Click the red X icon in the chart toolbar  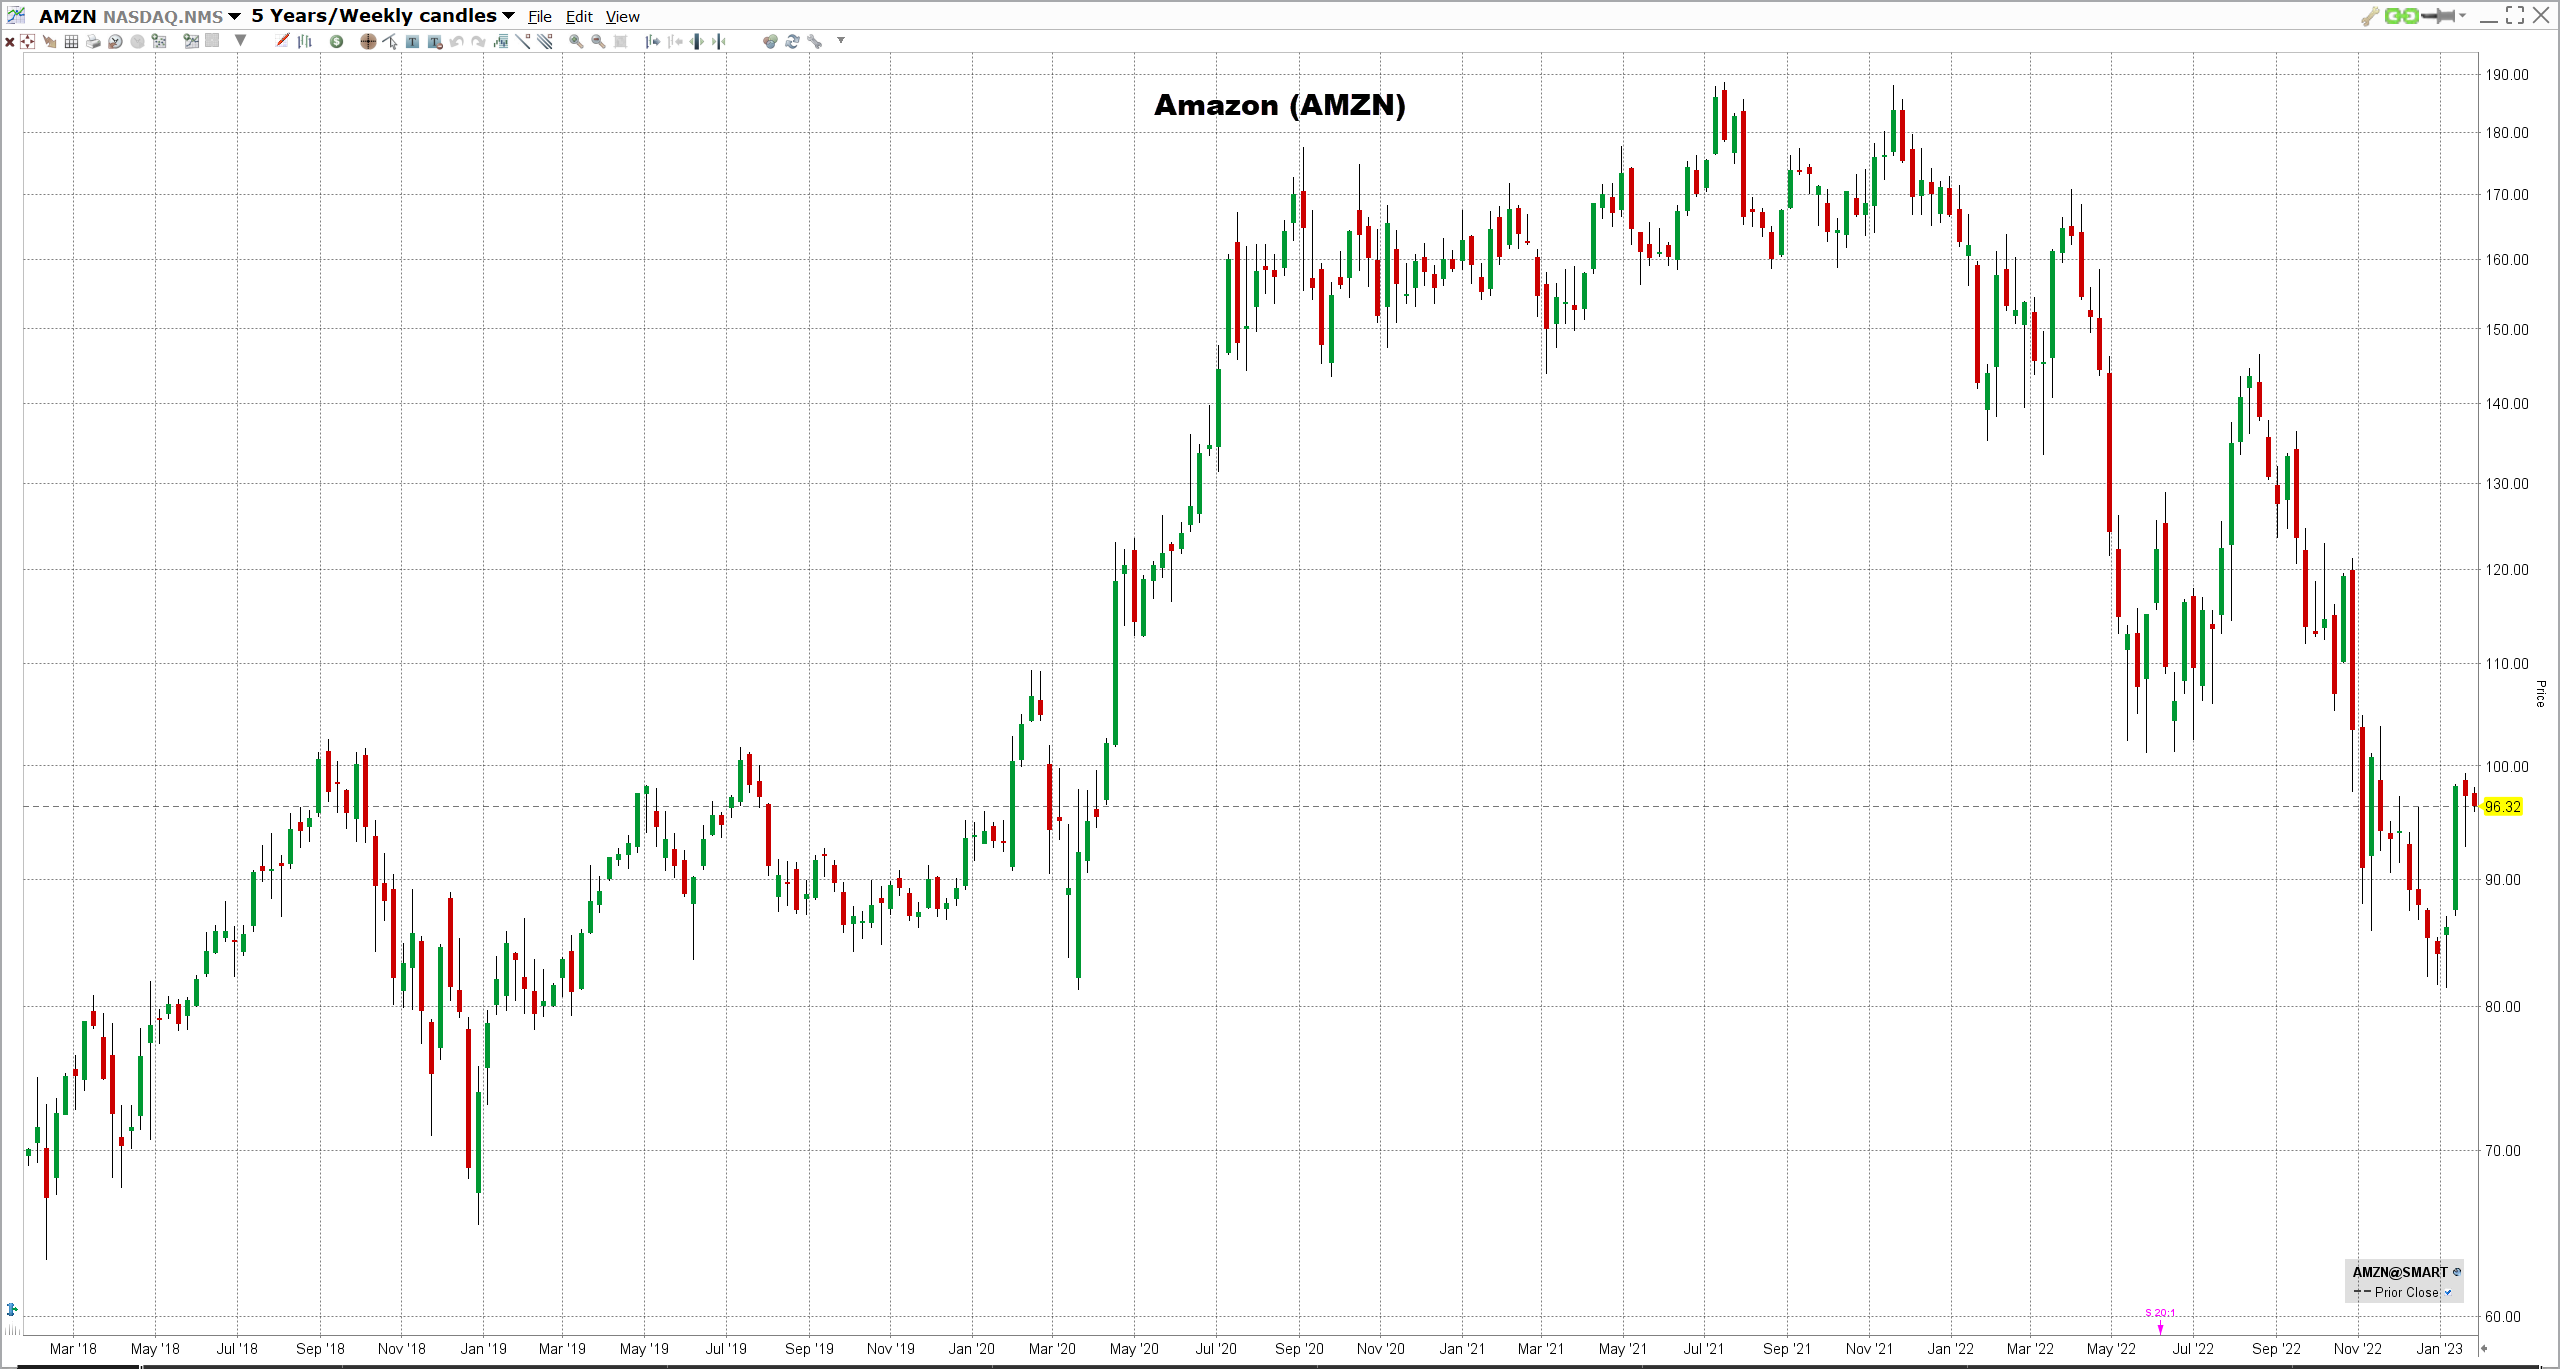coord(10,41)
